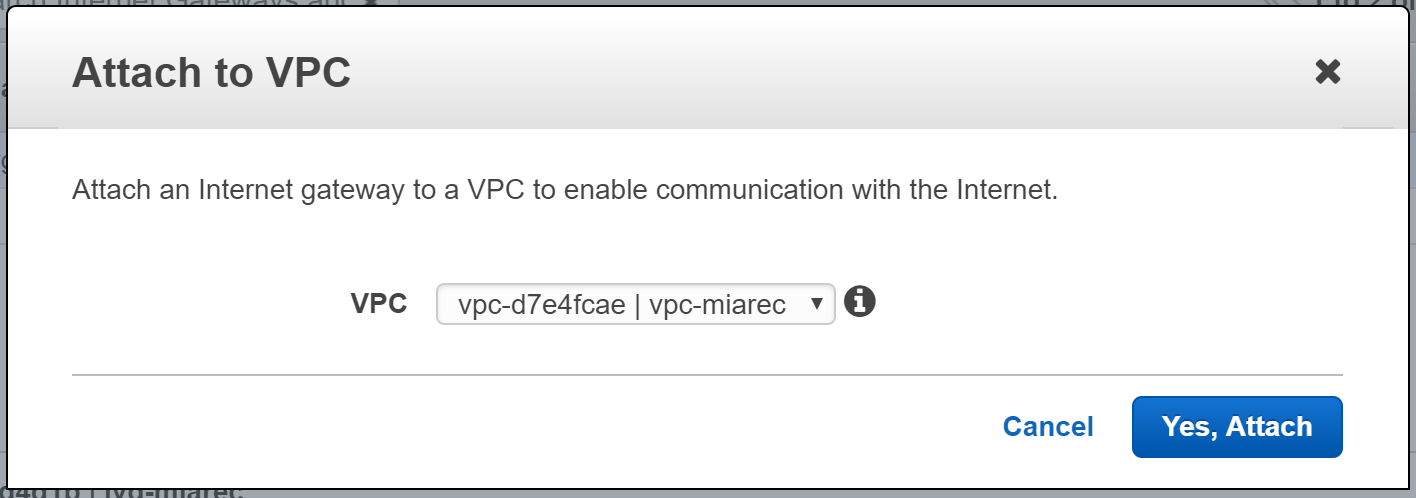Click the VPC field label
This screenshot has height=498, width=1416.
379,304
